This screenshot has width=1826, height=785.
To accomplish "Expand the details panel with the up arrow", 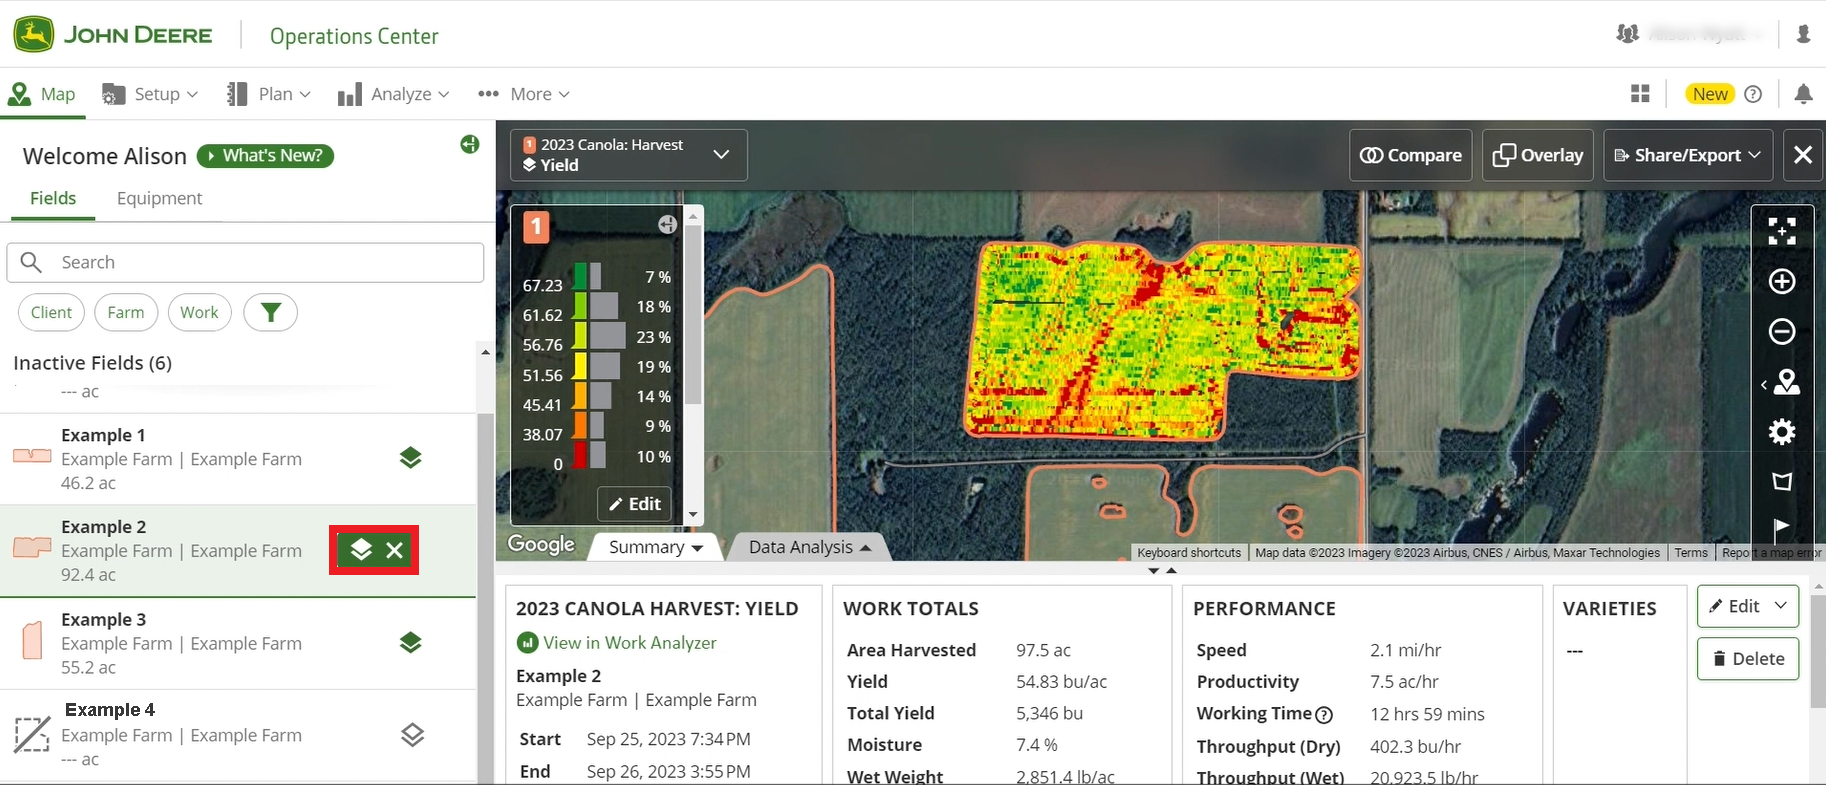I will point(1172,571).
